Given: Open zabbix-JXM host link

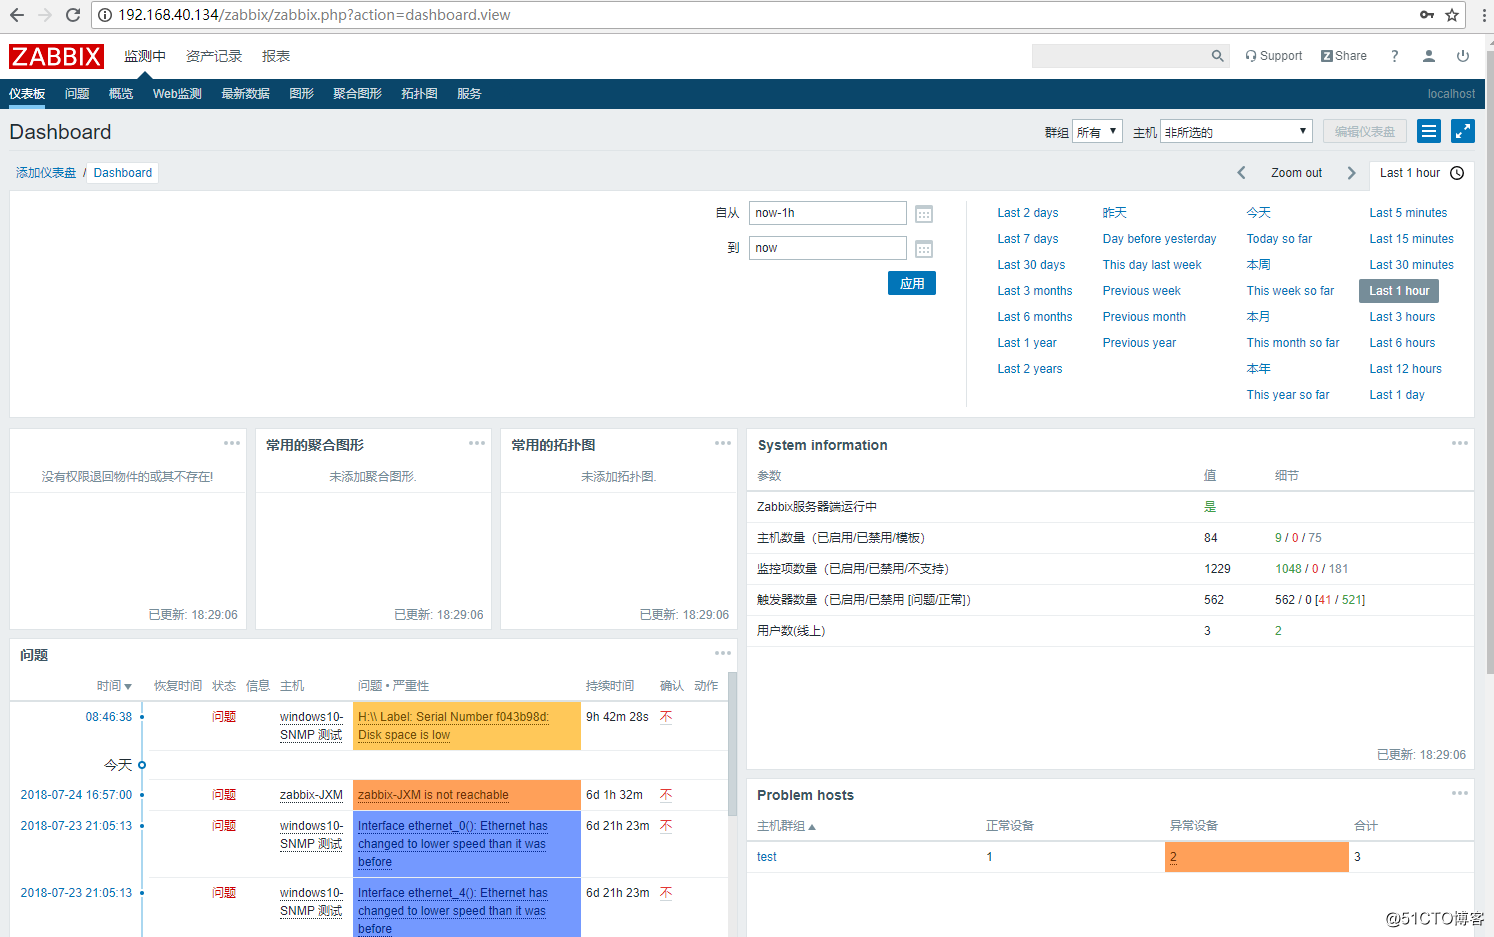Looking at the screenshot, I should (311, 795).
